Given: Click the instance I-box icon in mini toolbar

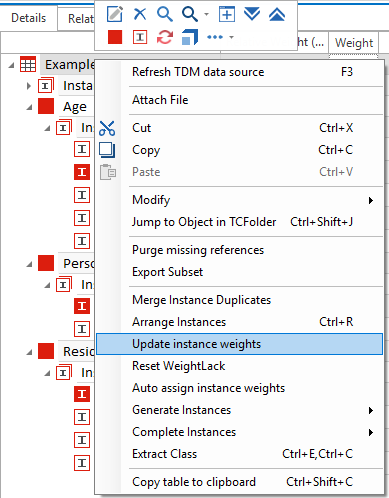Looking at the screenshot, I should (x=140, y=37).
